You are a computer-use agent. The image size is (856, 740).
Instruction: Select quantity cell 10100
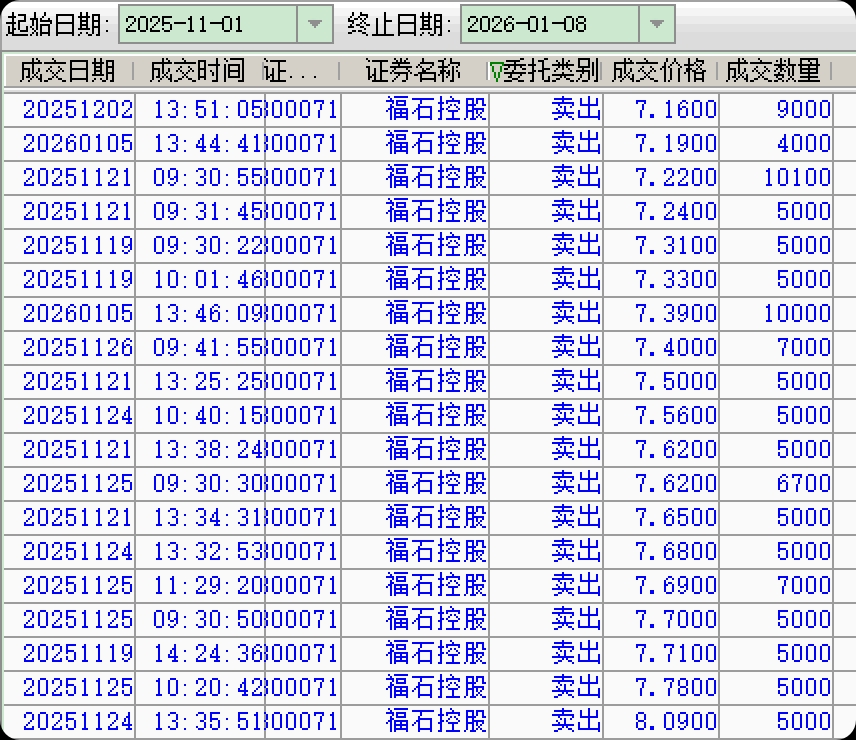point(776,177)
